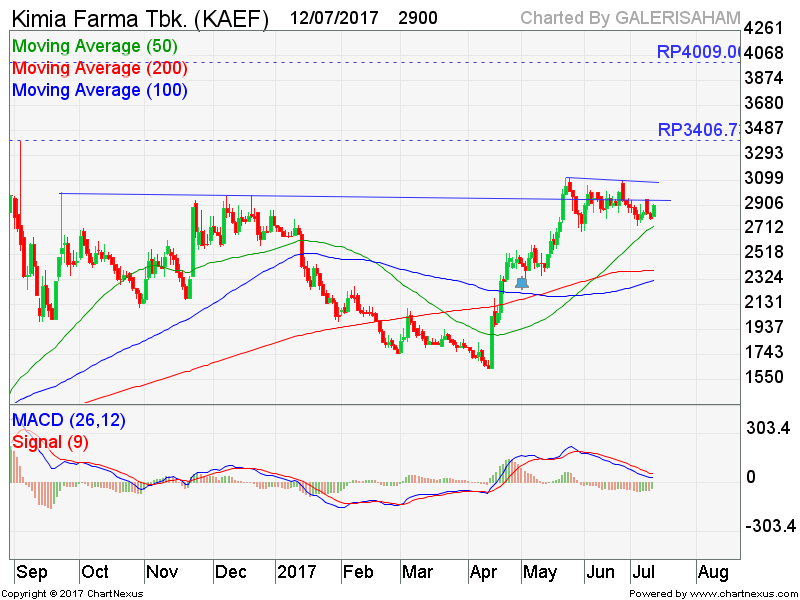
Task: Click the Sep month label on time axis
Action: (33, 572)
